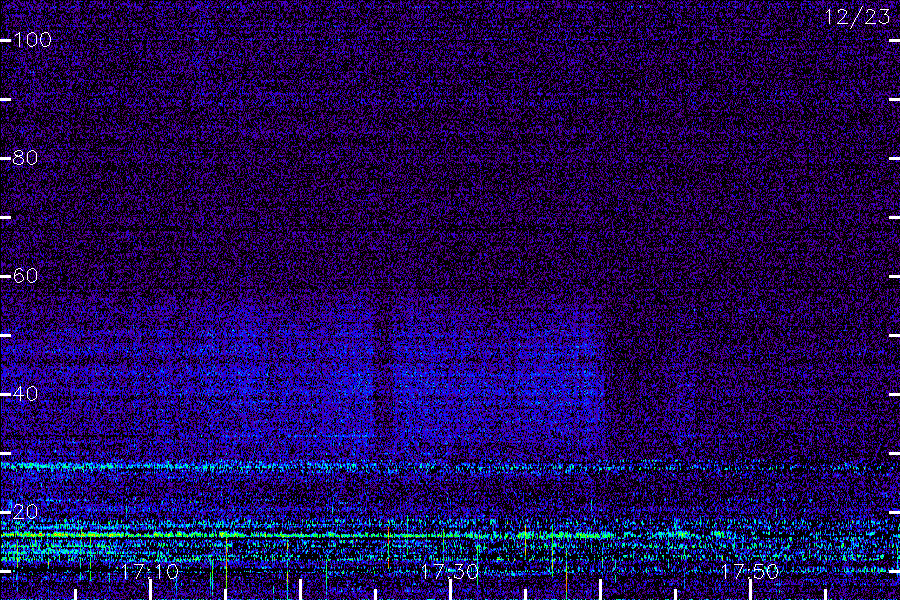Screen dimensions: 900x600
Task: Click the 80 frequency axis label
Action: 25,157
